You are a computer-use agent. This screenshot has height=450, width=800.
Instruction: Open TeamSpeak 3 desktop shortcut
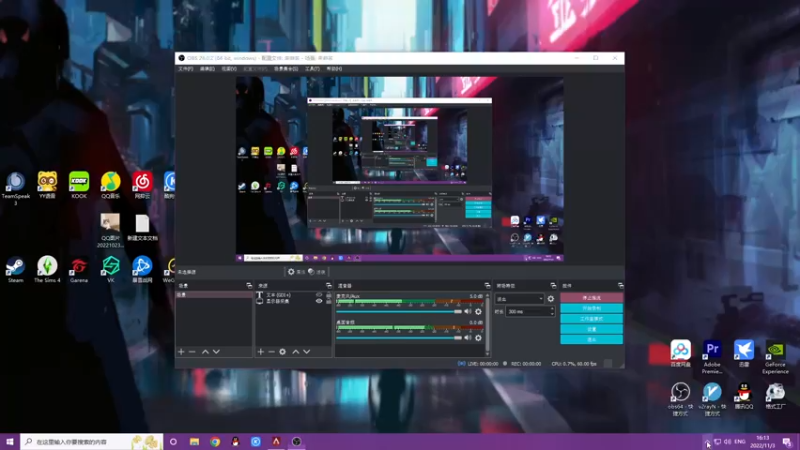coord(15,188)
